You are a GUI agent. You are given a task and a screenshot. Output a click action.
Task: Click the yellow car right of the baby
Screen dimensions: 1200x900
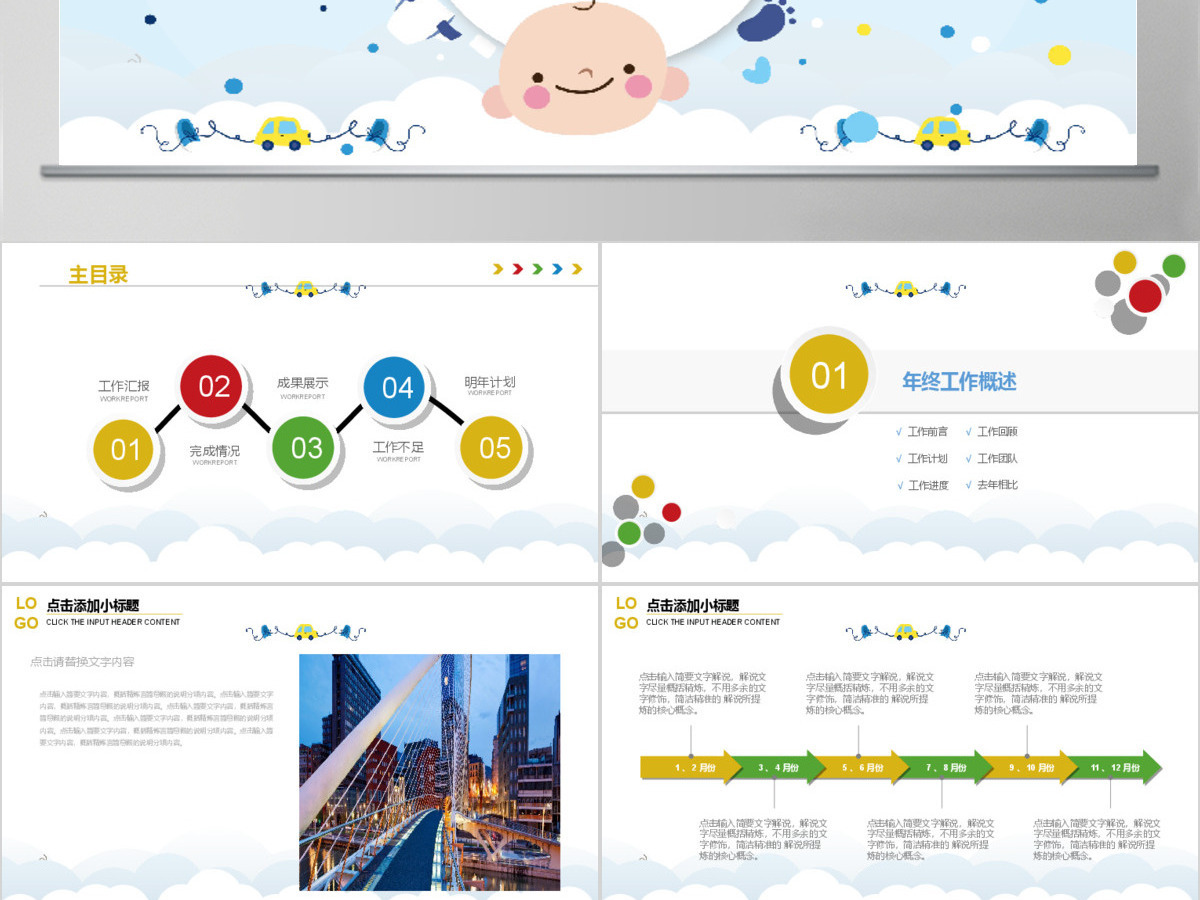(x=942, y=133)
